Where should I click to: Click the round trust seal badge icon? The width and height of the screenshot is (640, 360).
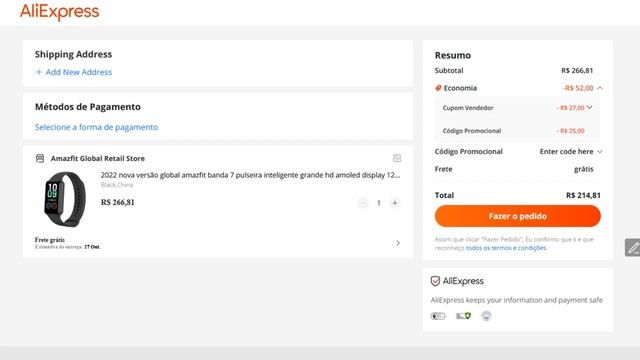pos(486,316)
